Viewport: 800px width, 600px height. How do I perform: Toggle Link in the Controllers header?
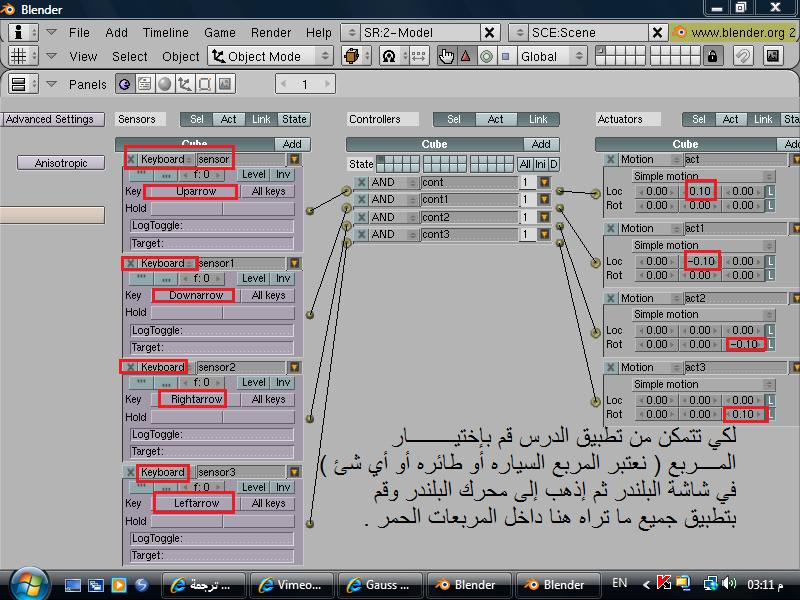538,119
